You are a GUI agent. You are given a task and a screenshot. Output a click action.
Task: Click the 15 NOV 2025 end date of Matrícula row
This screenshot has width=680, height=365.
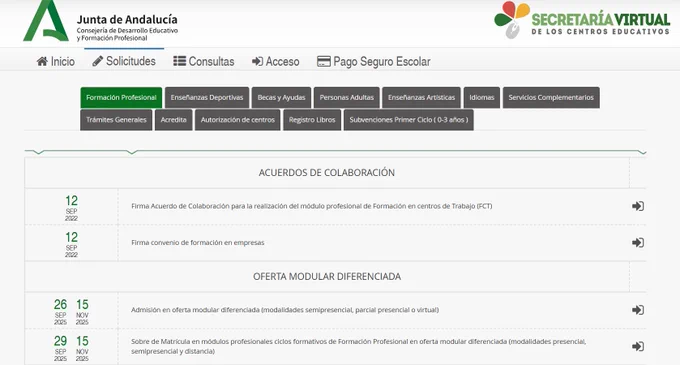pyautogui.click(x=82, y=348)
